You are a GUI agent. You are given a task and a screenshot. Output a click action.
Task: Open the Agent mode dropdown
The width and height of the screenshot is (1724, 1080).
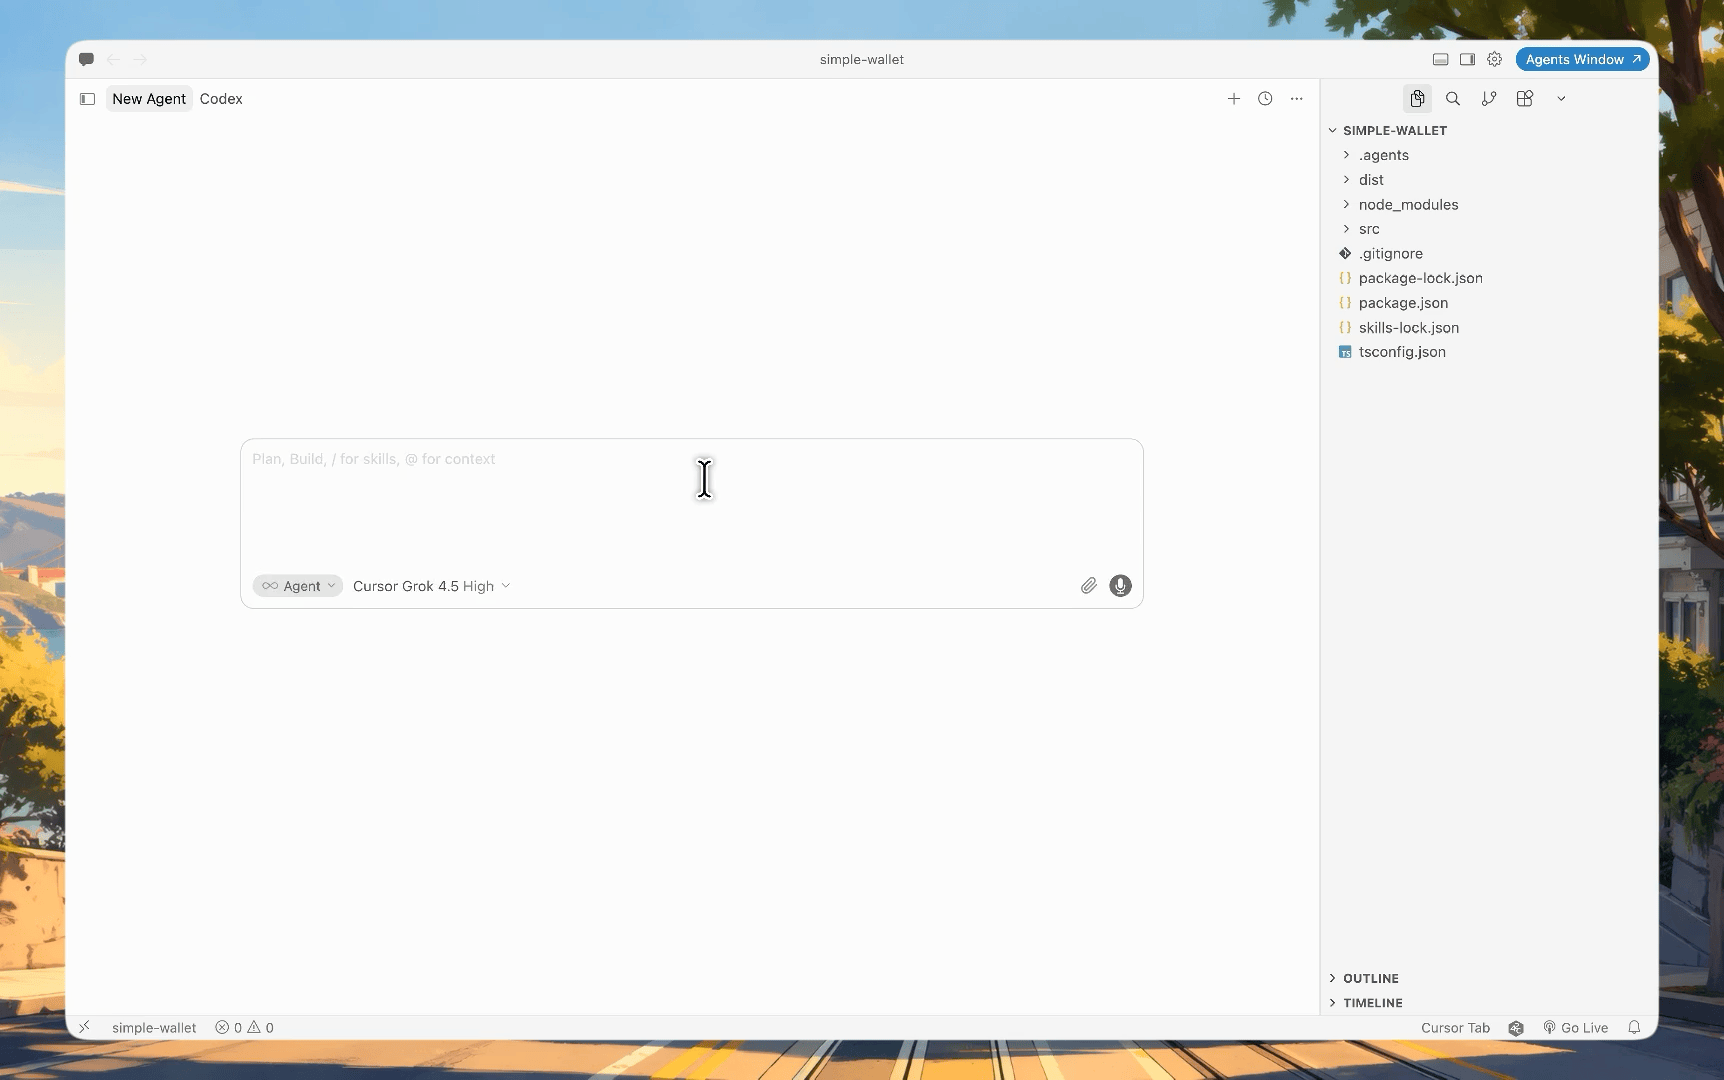click(x=298, y=586)
